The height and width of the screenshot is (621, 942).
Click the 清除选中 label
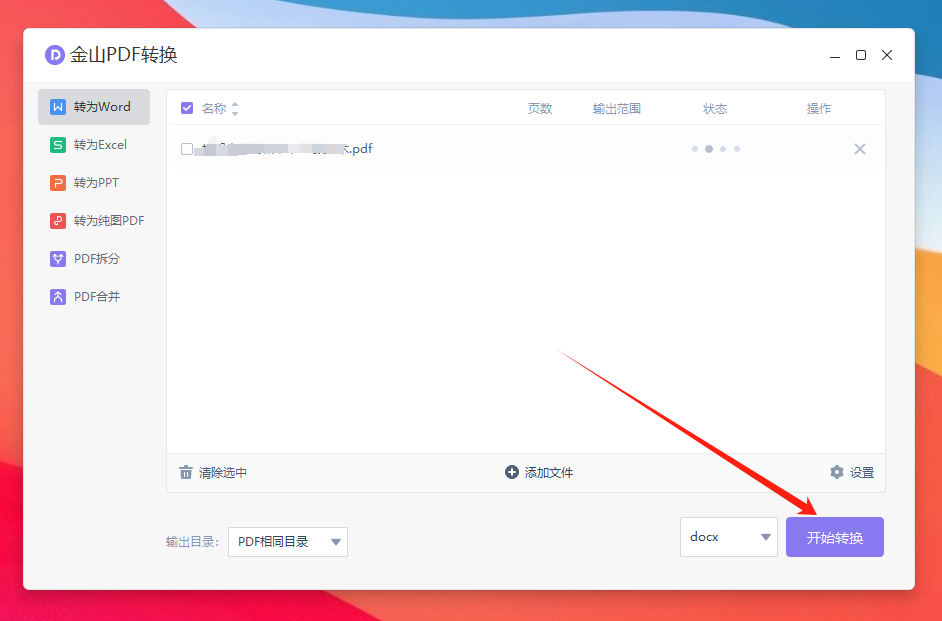(223, 473)
